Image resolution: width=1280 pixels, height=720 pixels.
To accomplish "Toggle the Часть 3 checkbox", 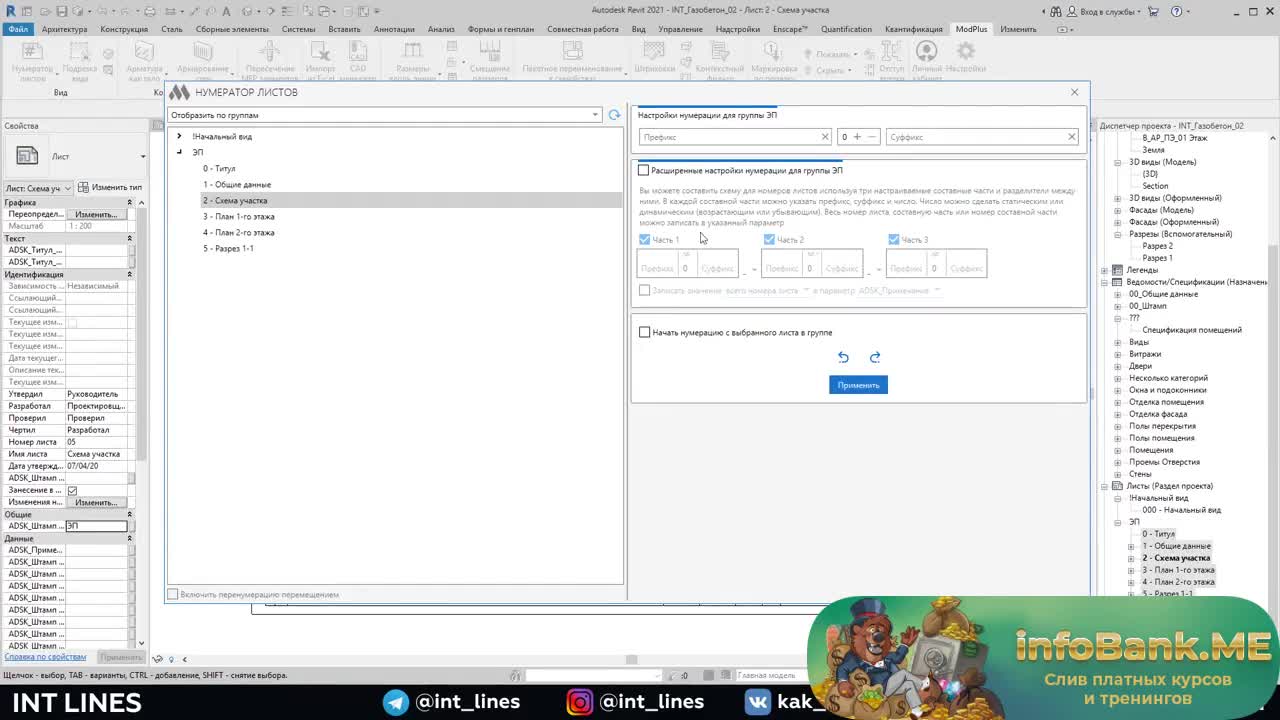I will (x=894, y=240).
